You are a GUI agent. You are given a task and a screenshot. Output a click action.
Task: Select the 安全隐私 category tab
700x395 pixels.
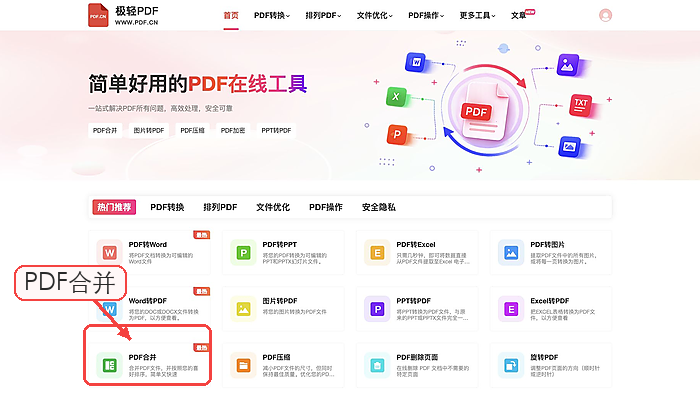click(x=379, y=207)
